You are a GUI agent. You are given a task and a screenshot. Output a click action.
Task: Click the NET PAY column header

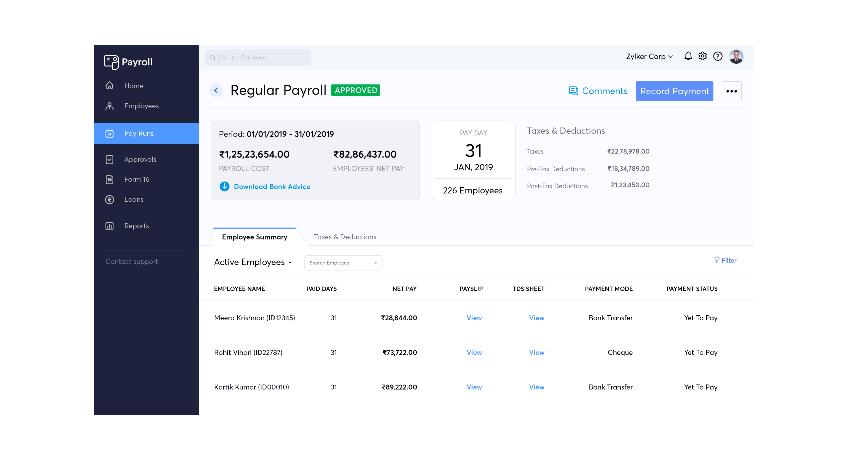[x=404, y=289]
